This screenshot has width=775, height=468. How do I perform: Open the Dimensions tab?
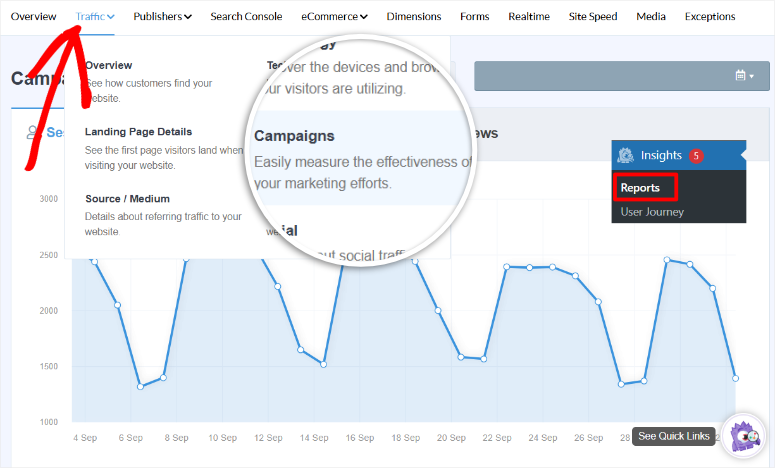(x=413, y=17)
